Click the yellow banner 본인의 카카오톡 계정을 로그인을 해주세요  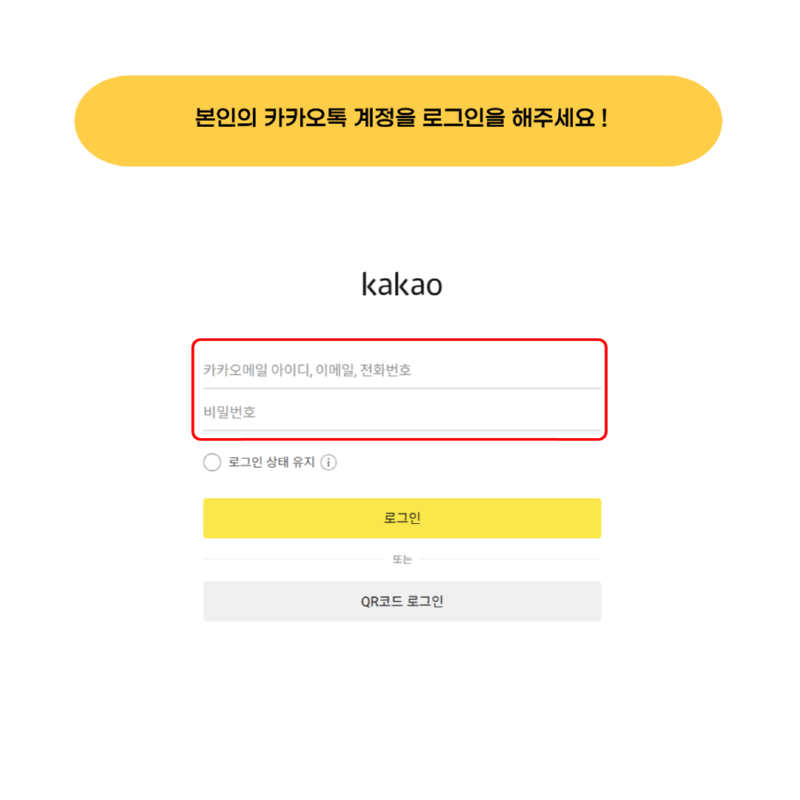398,121
